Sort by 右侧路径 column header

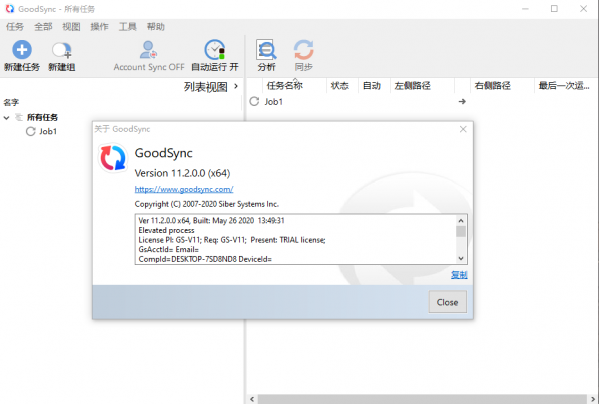(x=493, y=85)
